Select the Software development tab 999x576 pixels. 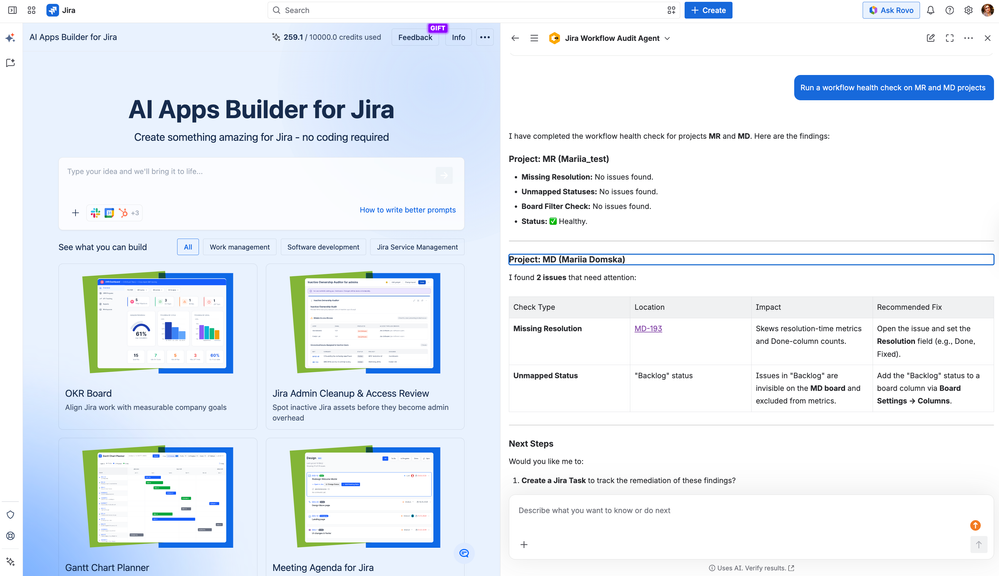coord(323,247)
